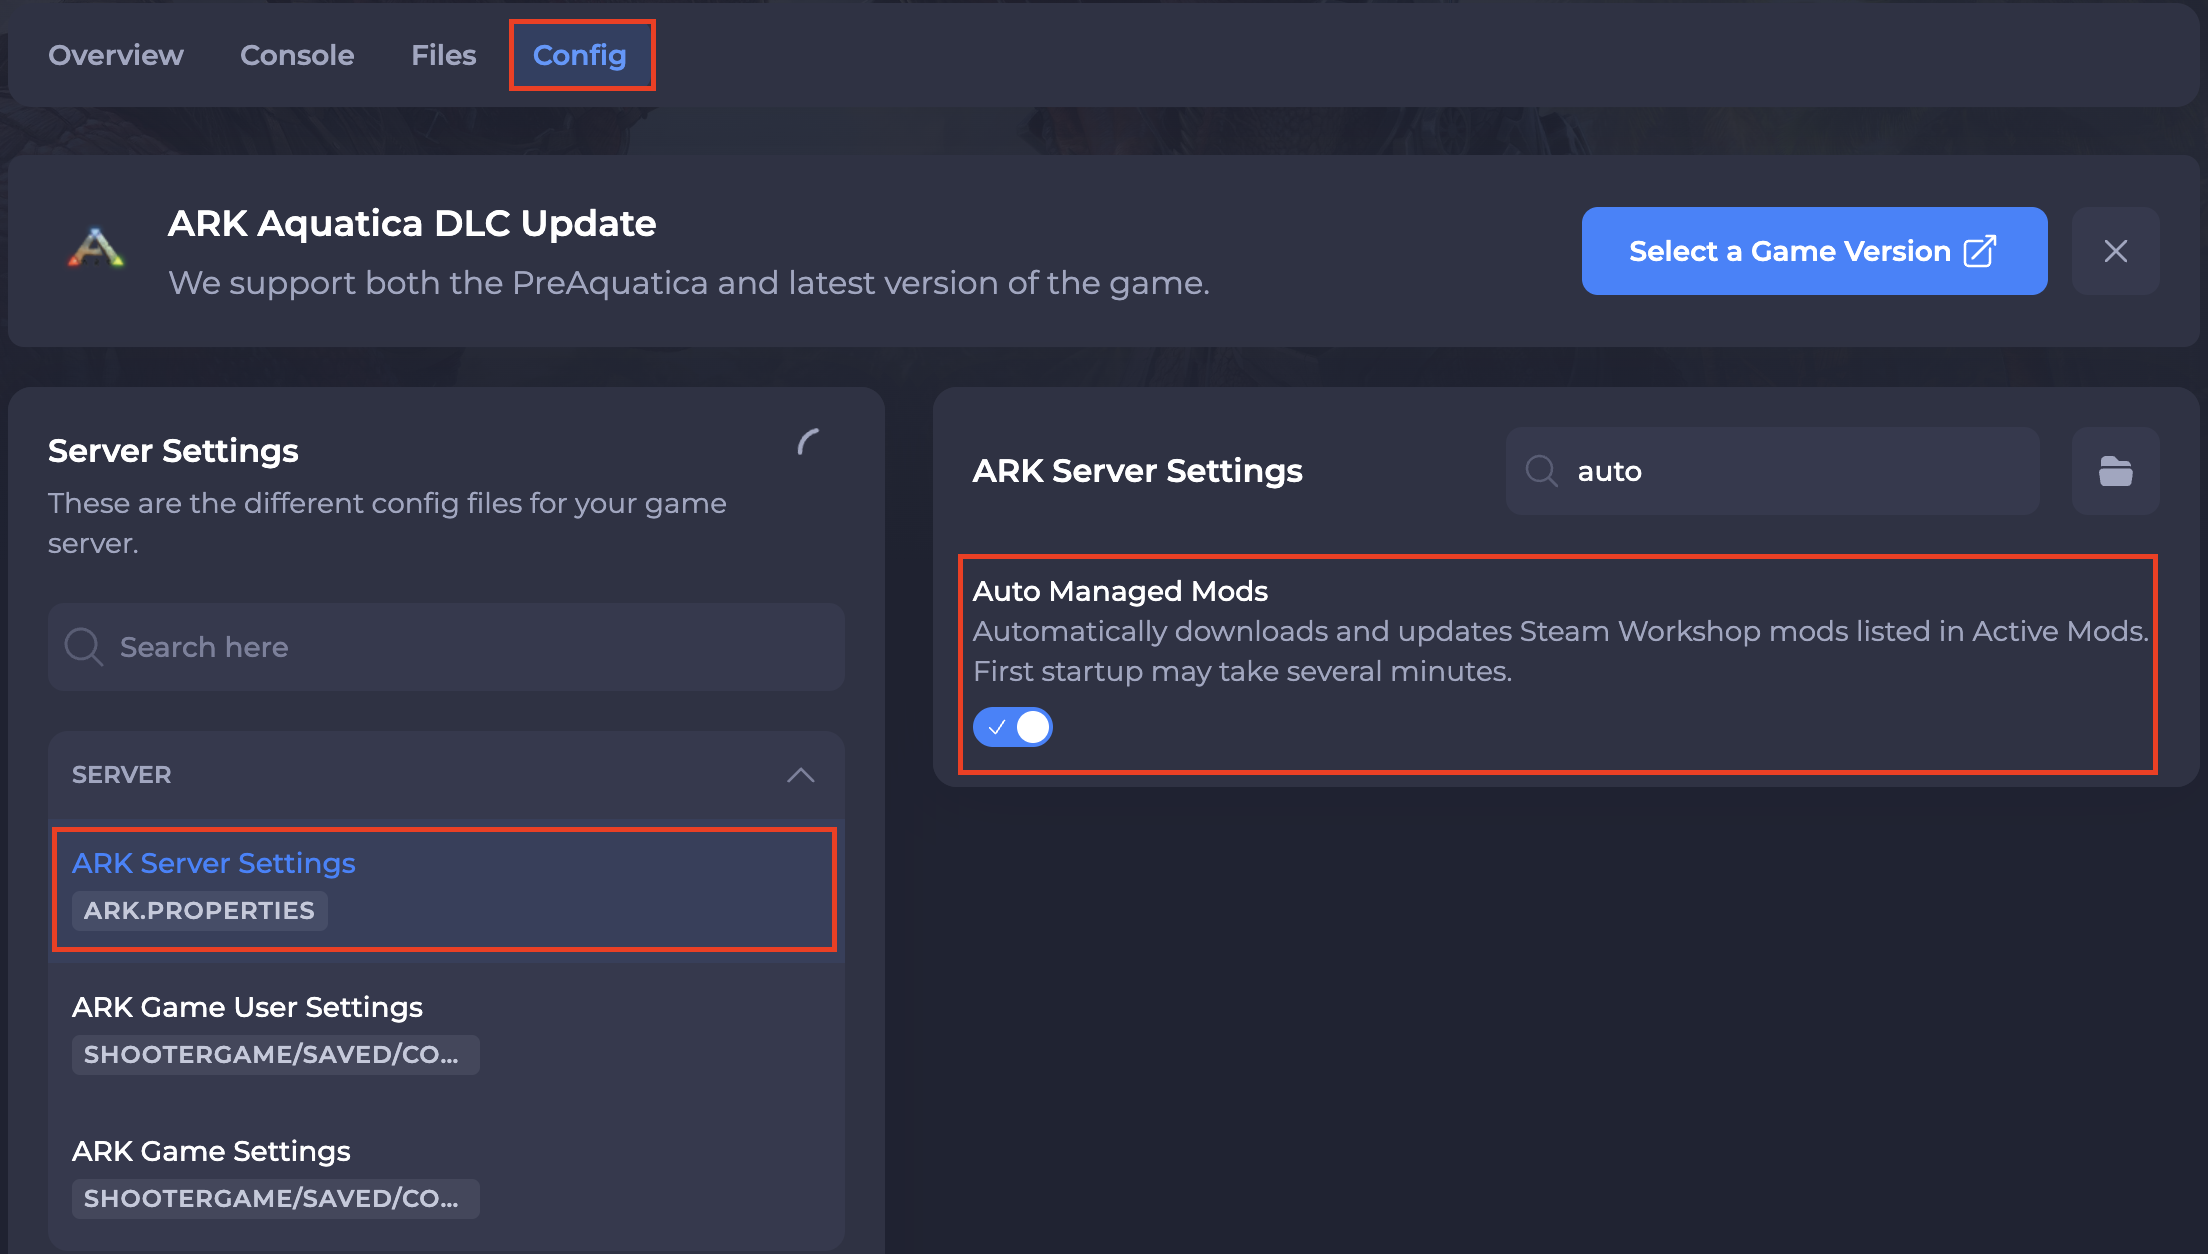Click the SHOOTERGAME/SAVED/CO... tag under Game User Settings
This screenshot has width=2208, height=1254.
275,1055
